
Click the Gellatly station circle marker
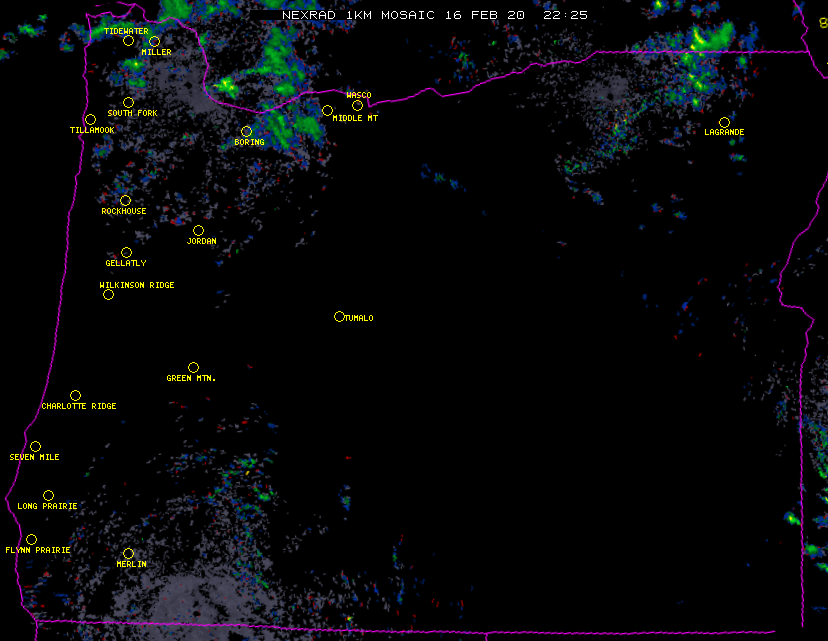pyautogui.click(x=126, y=252)
